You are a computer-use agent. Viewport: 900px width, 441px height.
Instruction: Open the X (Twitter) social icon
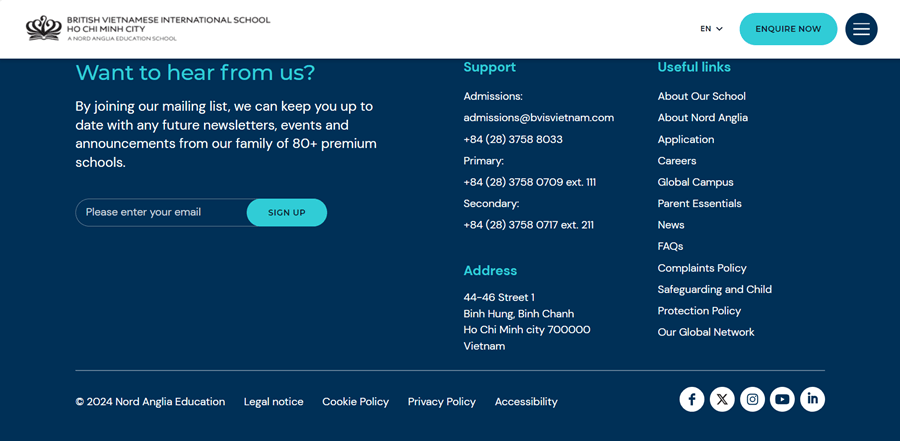coord(722,399)
